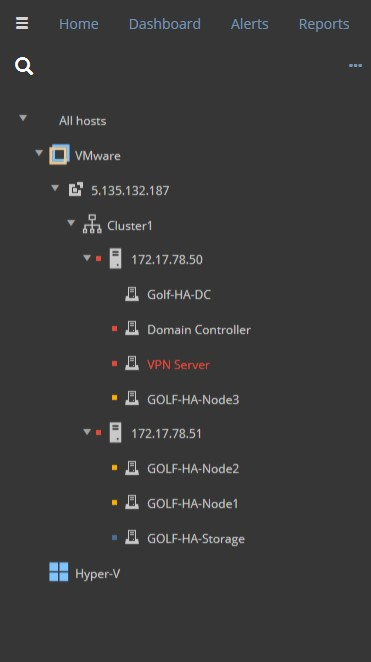371x662 pixels.
Task: Click the vCenter icon beside 5.135.132.187
Action: pos(76,190)
